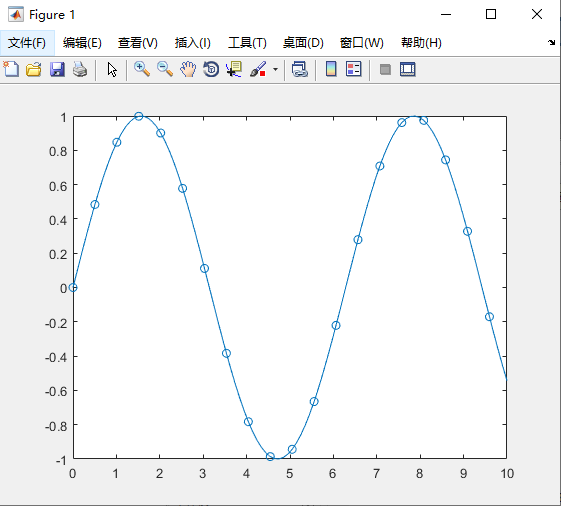
Task: Click the y-axis label 0.2
Action: 58,254
